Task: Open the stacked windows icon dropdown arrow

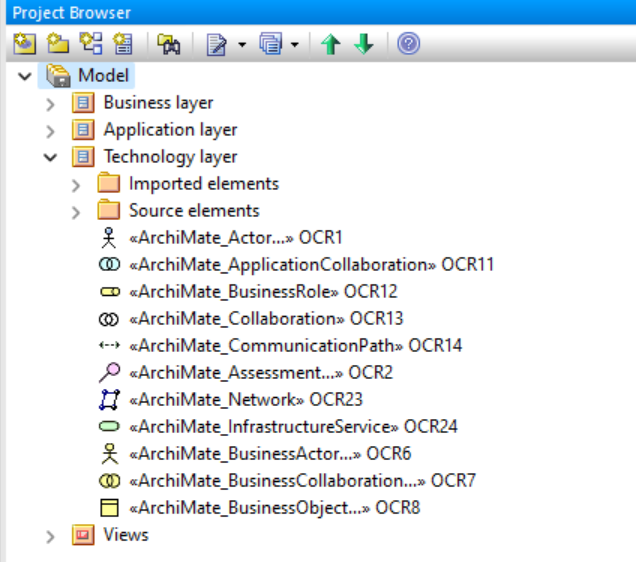Action: click(x=295, y=46)
